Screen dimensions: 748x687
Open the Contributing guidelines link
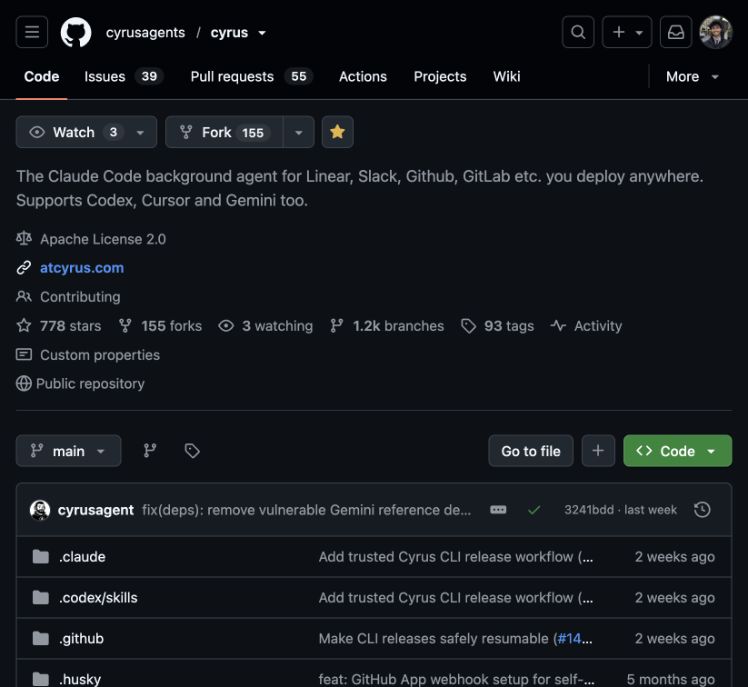tap(80, 297)
